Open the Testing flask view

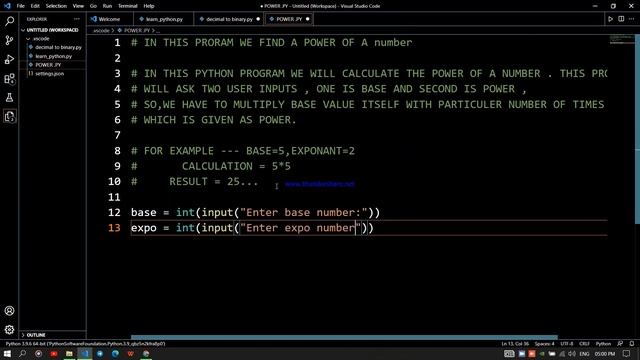coord(9,98)
